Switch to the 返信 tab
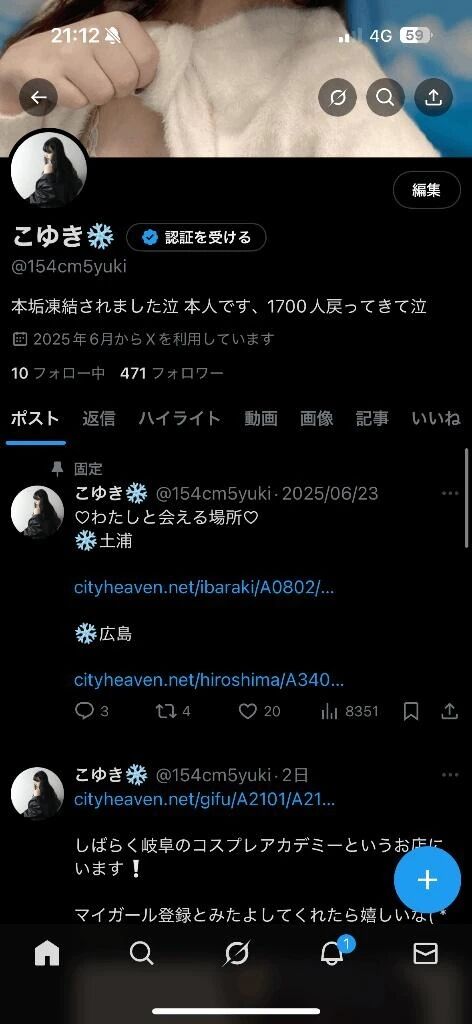 99,419
